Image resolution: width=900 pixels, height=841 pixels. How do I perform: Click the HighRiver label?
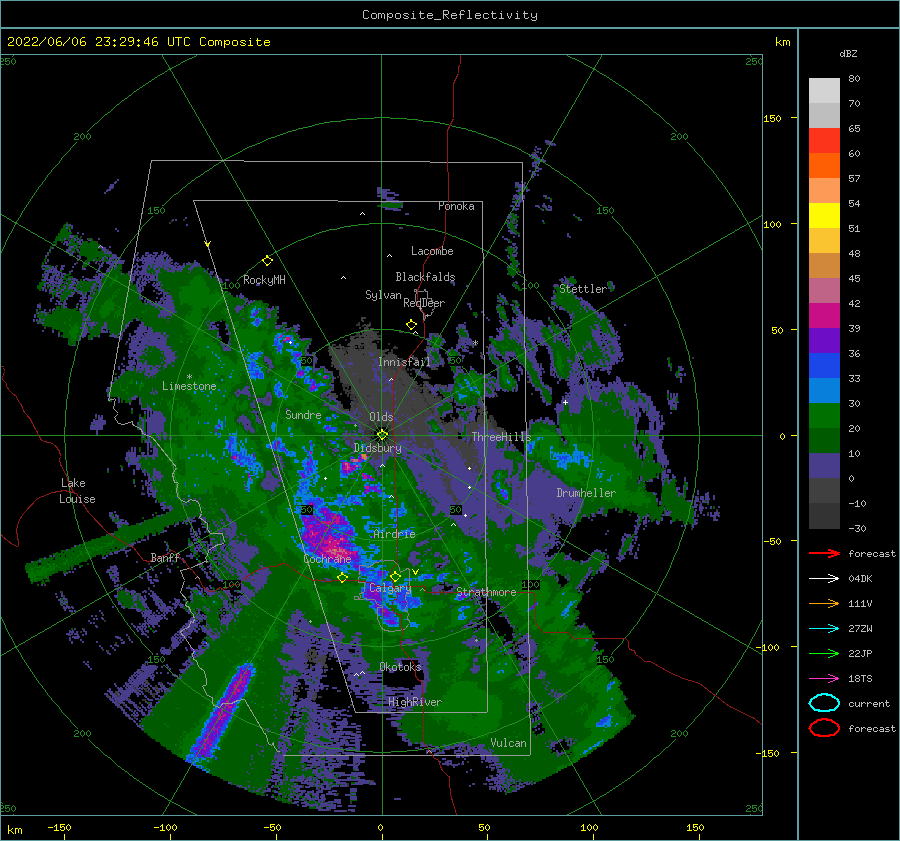point(415,702)
